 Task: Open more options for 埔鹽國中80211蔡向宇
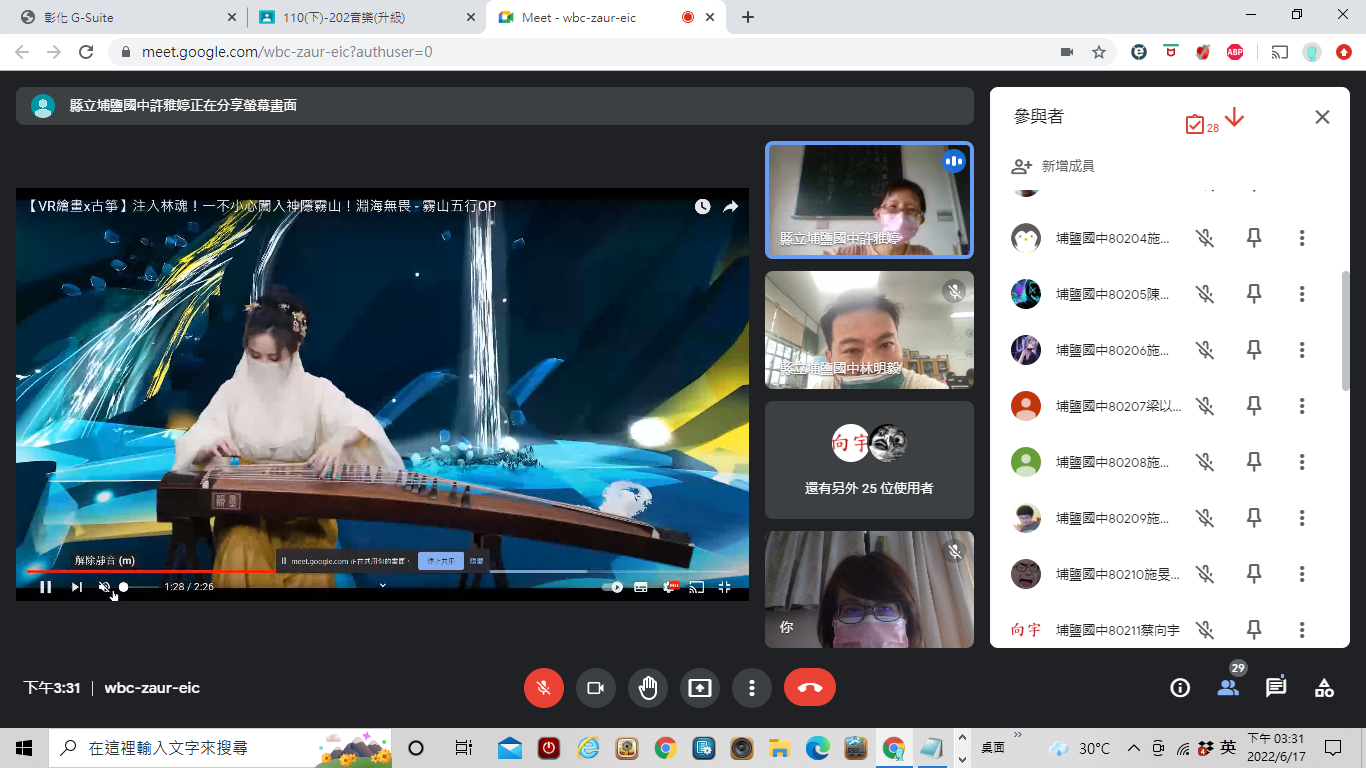coord(1302,630)
